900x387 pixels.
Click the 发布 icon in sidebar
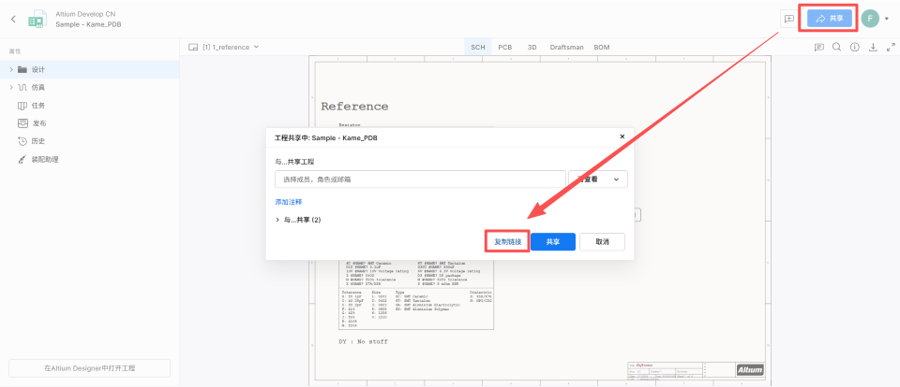[22, 123]
